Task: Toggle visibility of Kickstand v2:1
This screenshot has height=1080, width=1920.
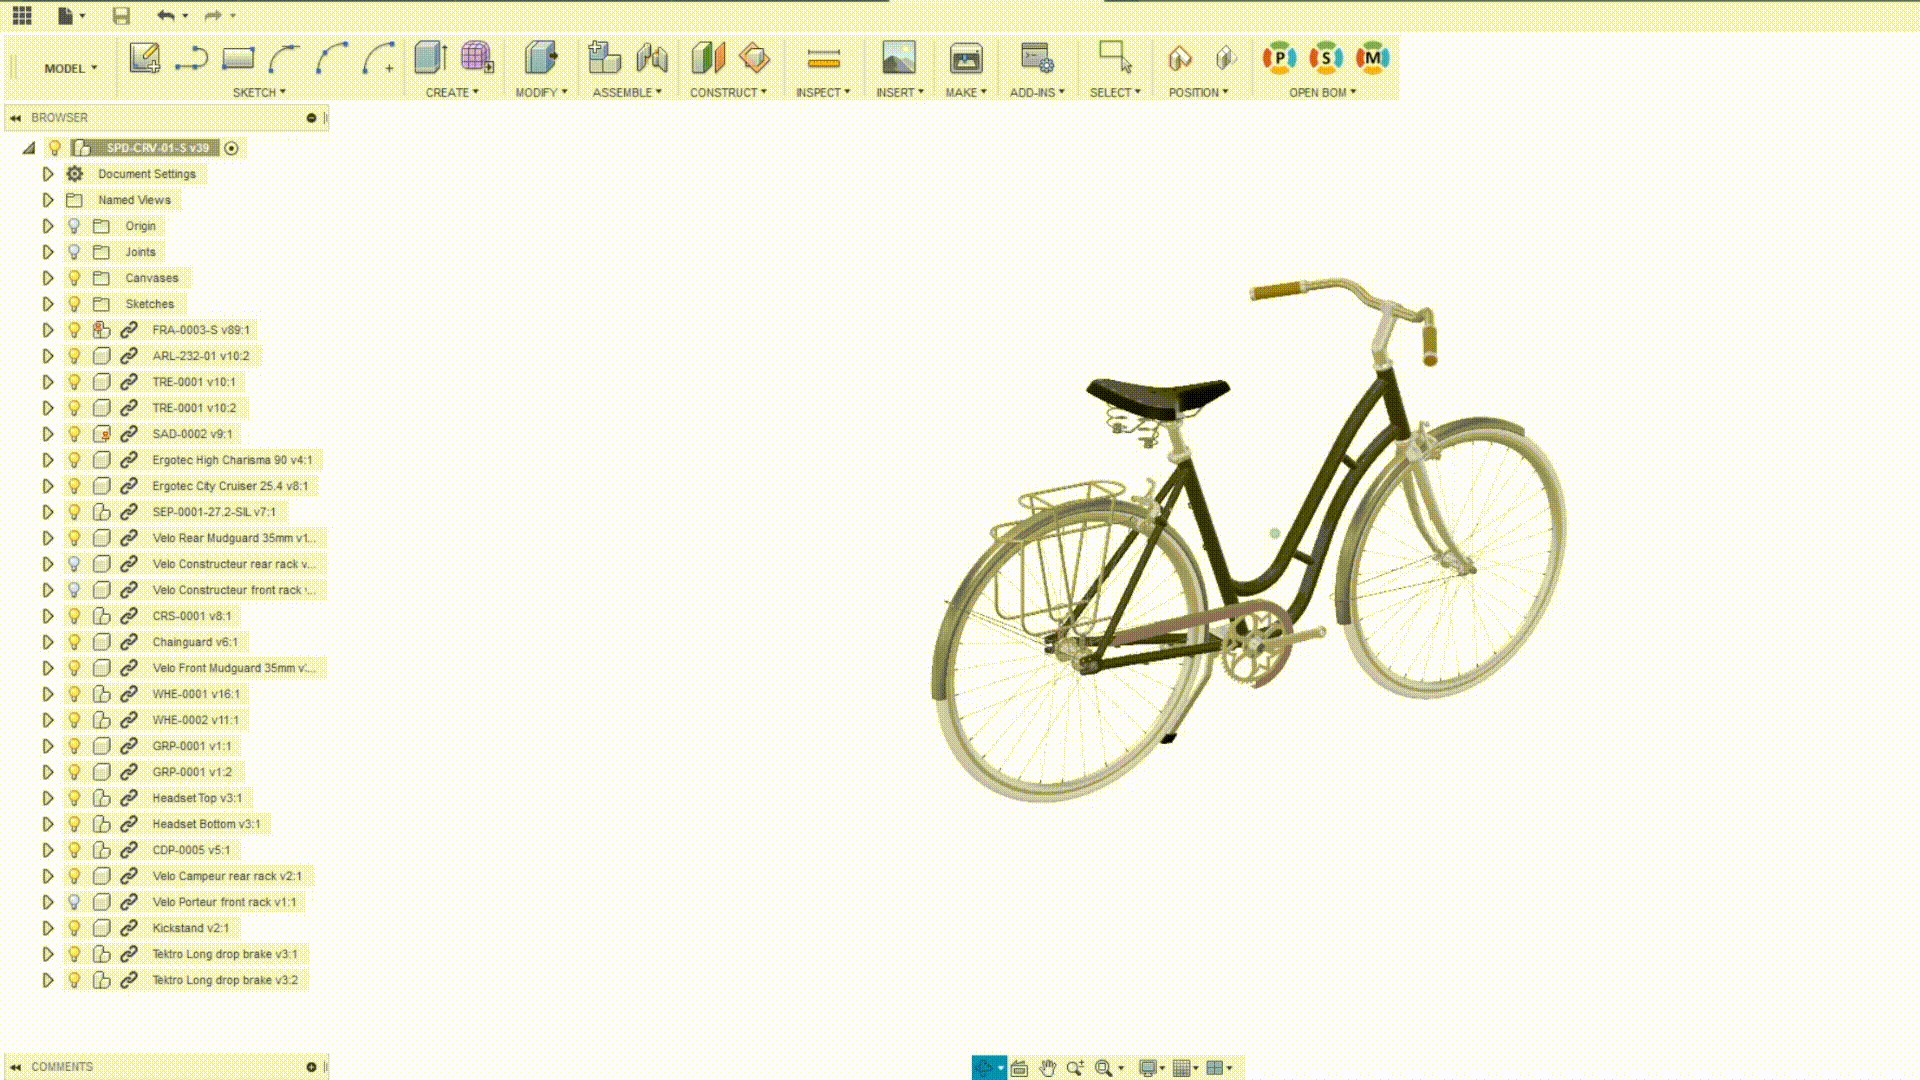Action: coord(75,927)
